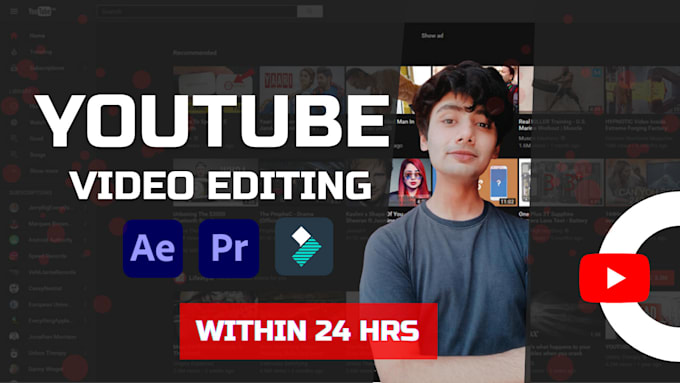Click the 'VIDEO EDITING' headline text
The height and width of the screenshot is (383, 680).
tap(220, 186)
